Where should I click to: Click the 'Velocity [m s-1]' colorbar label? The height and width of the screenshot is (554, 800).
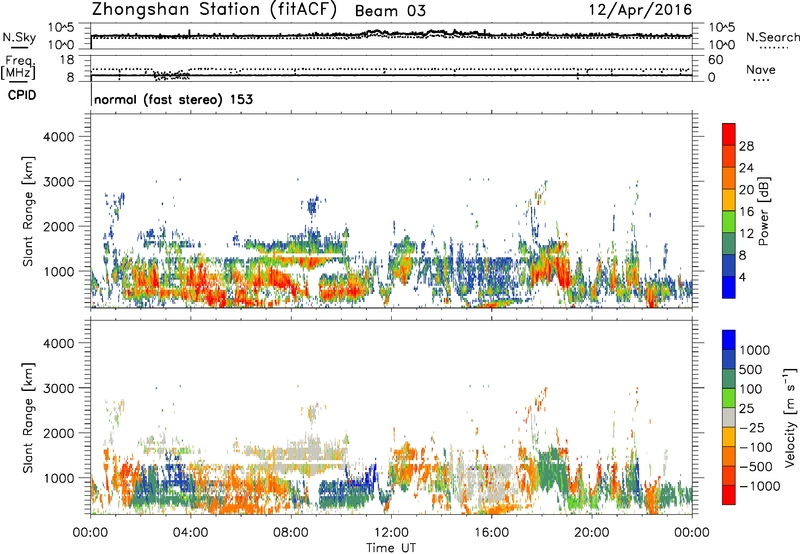pos(790,417)
